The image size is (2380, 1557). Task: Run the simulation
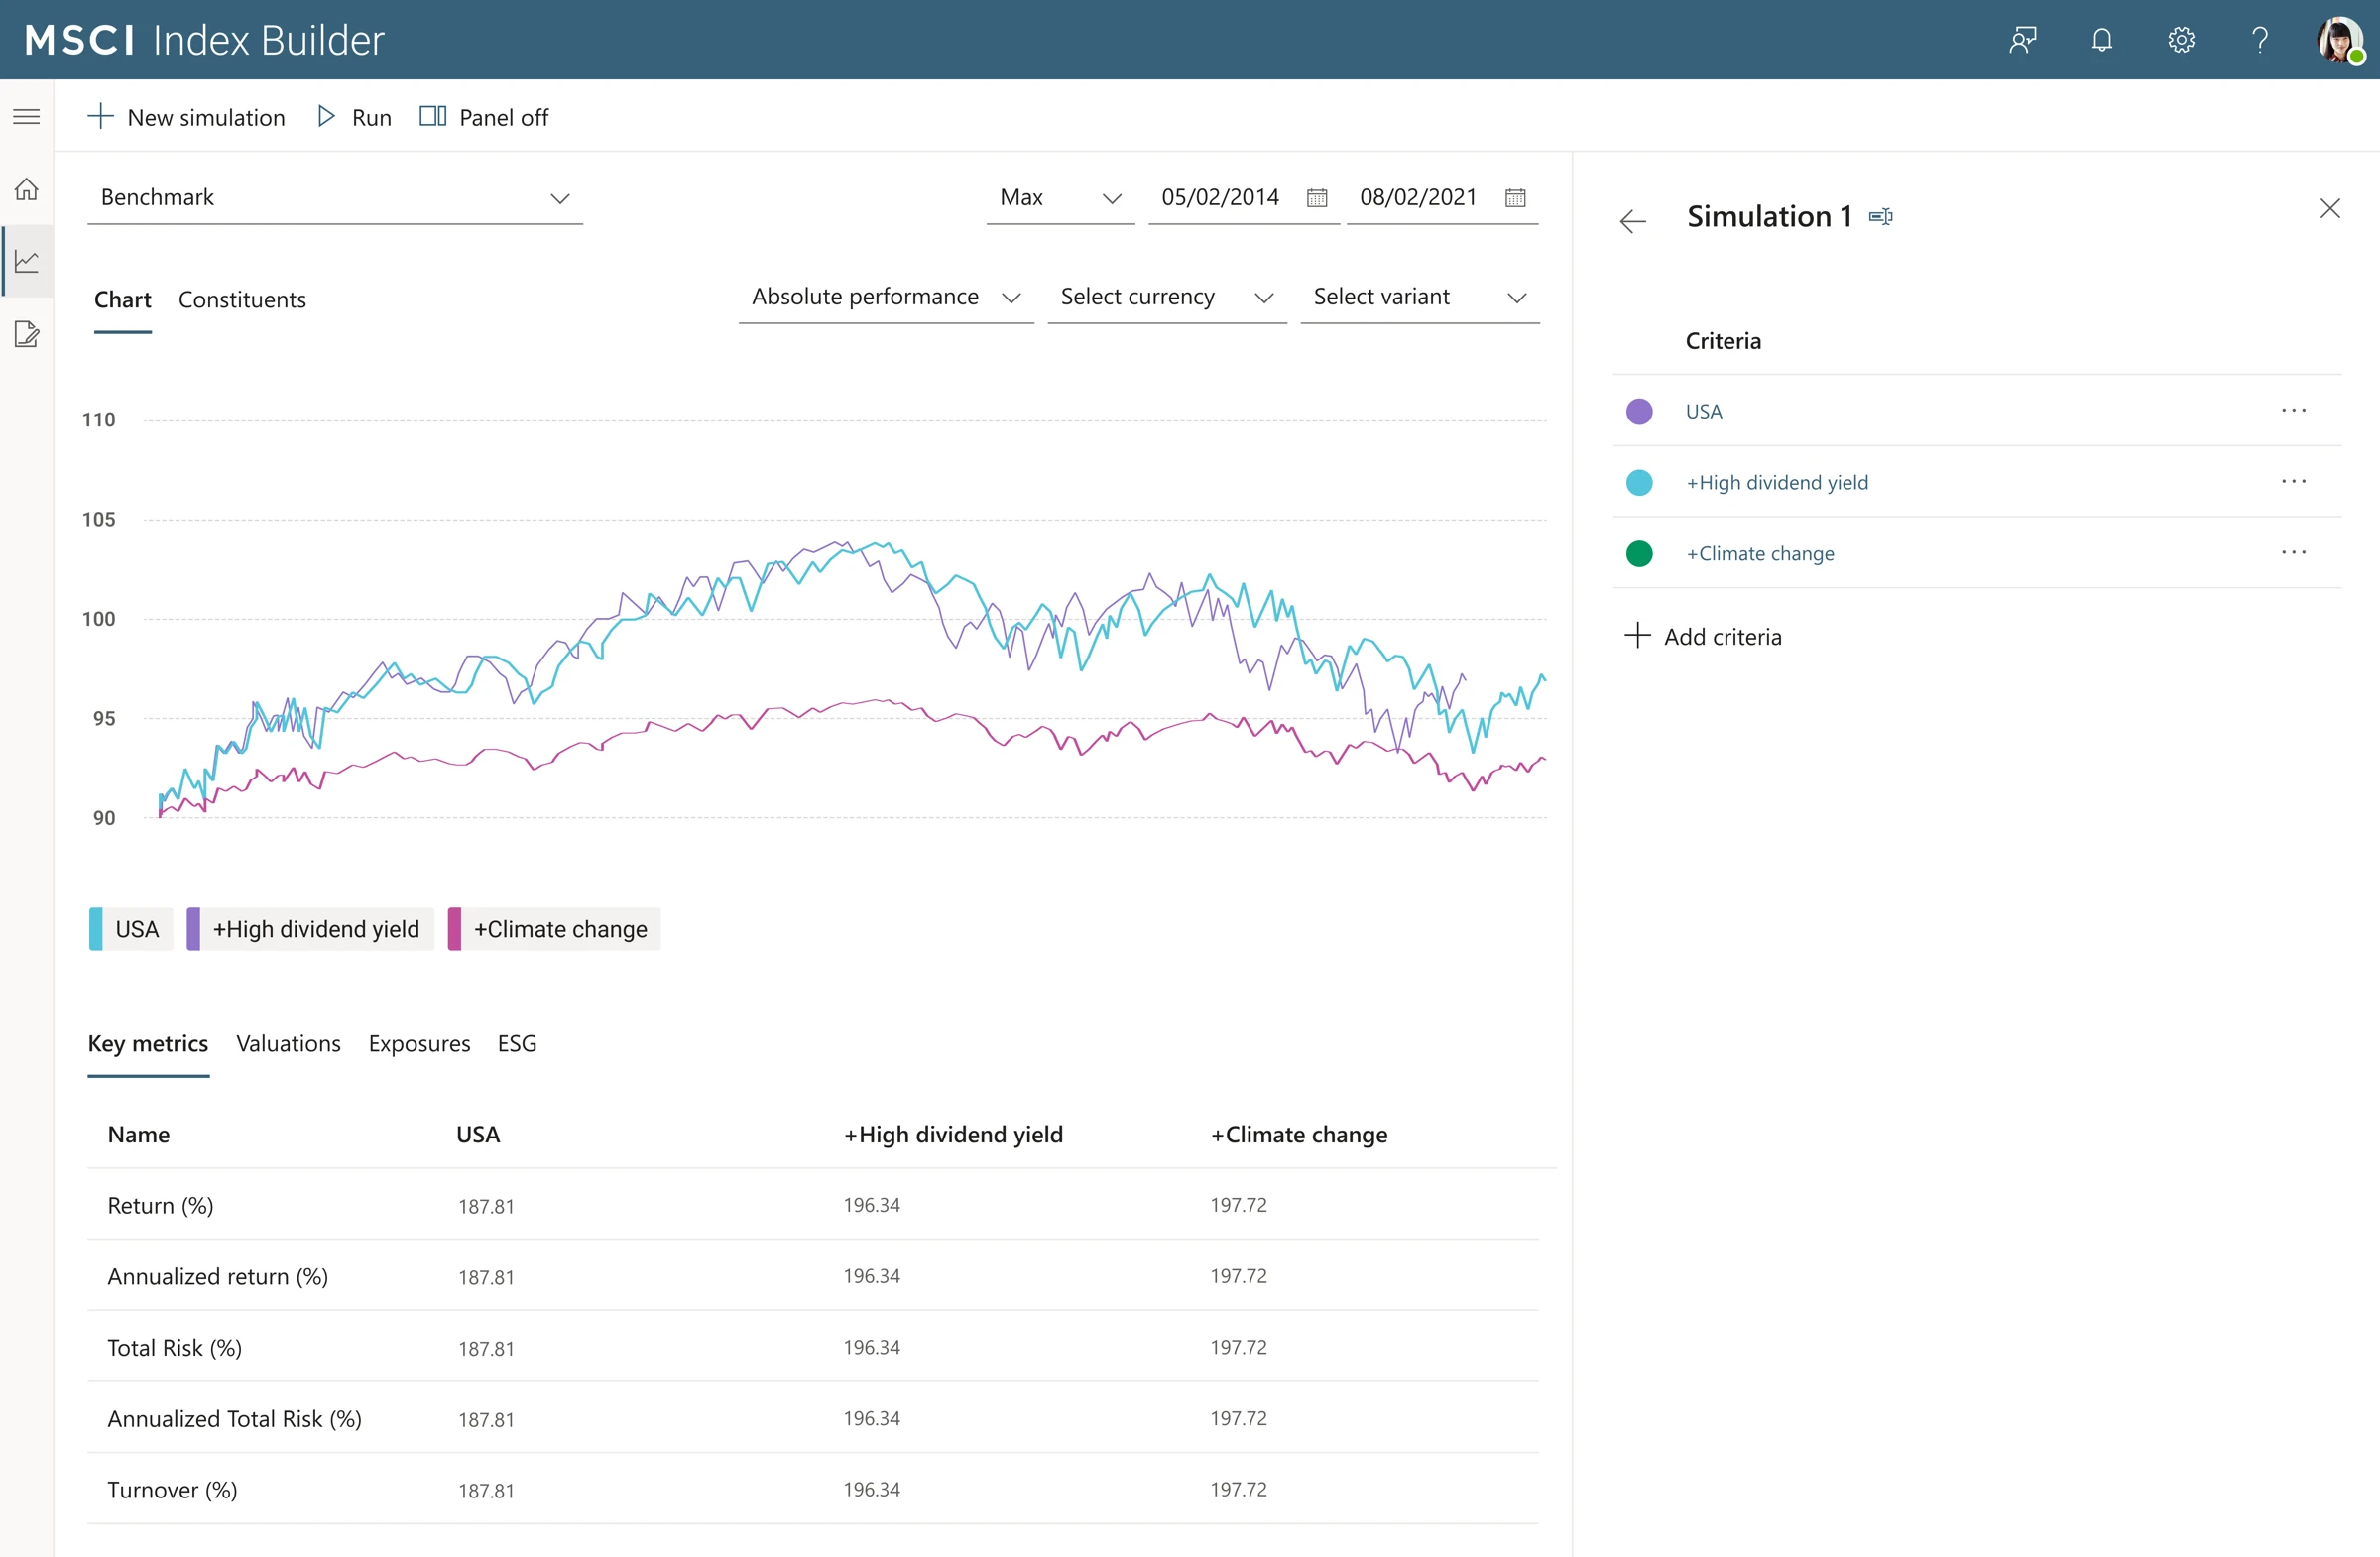[354, 117]
